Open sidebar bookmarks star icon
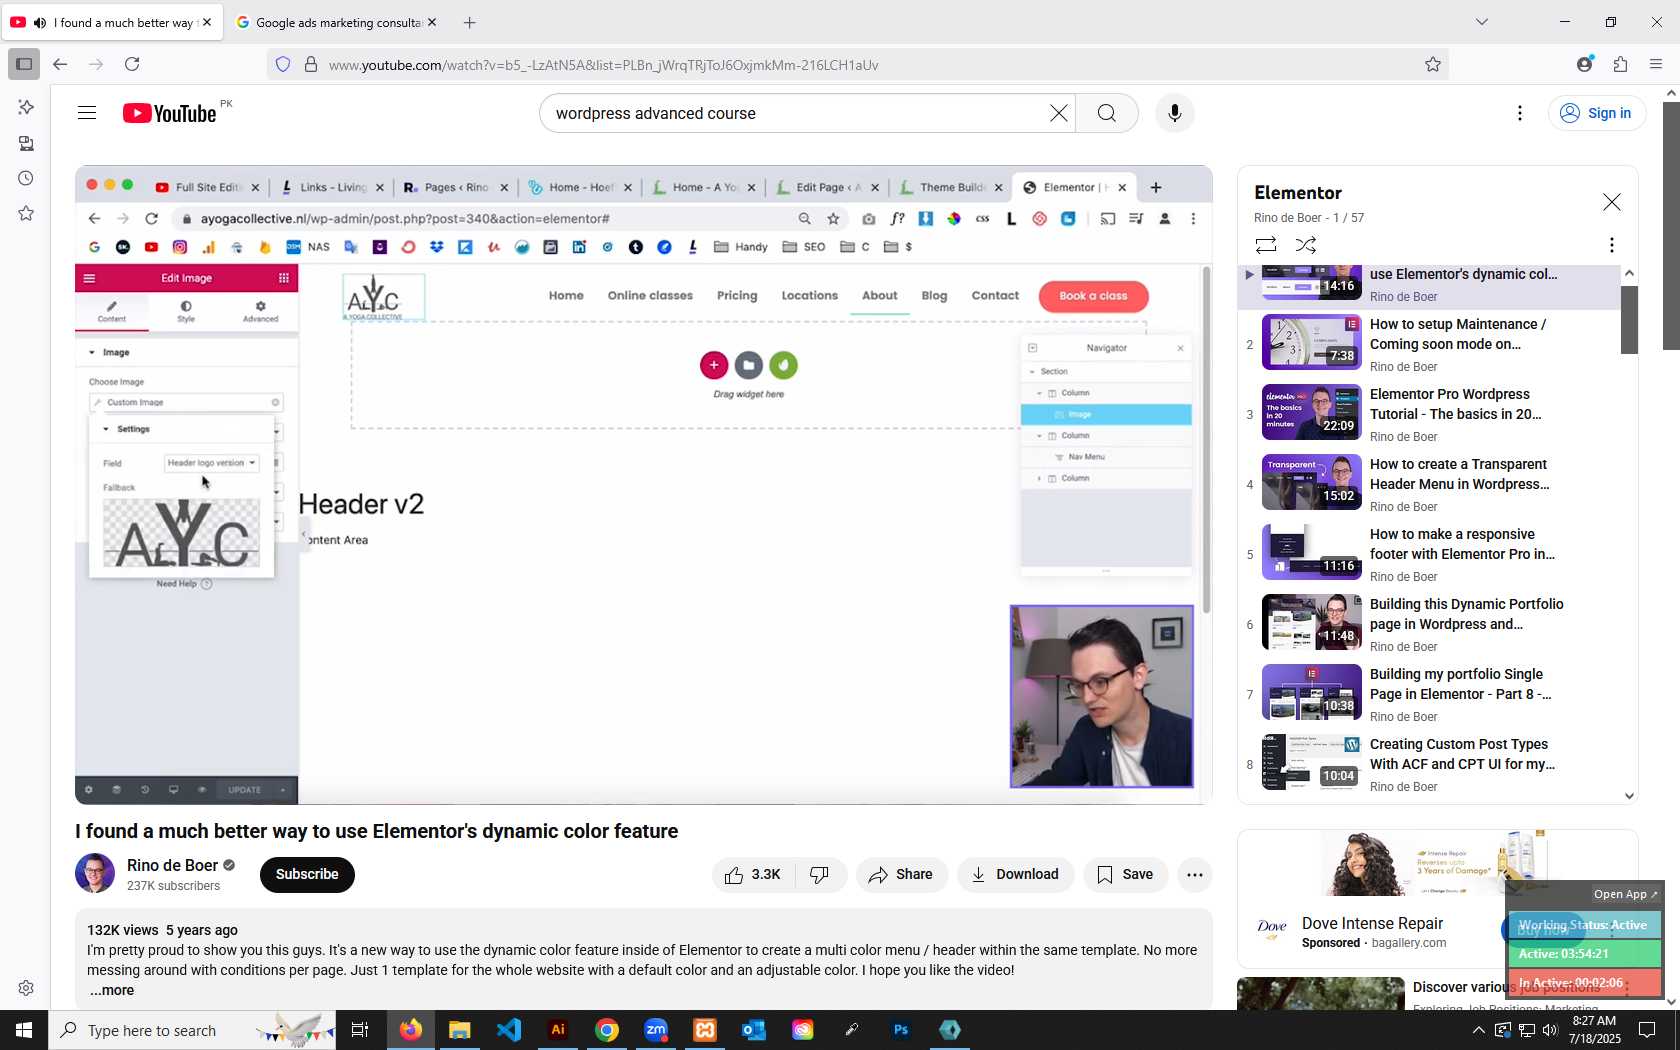This screenshot has height=1050, width=1680. tap(26, 213)
